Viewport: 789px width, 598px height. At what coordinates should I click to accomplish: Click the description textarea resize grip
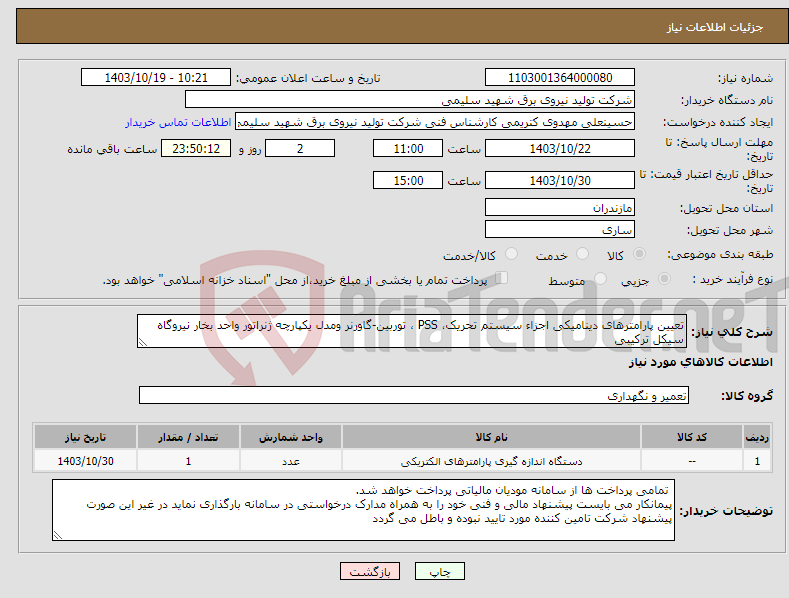pyautogui.click(x=143, y=342)
